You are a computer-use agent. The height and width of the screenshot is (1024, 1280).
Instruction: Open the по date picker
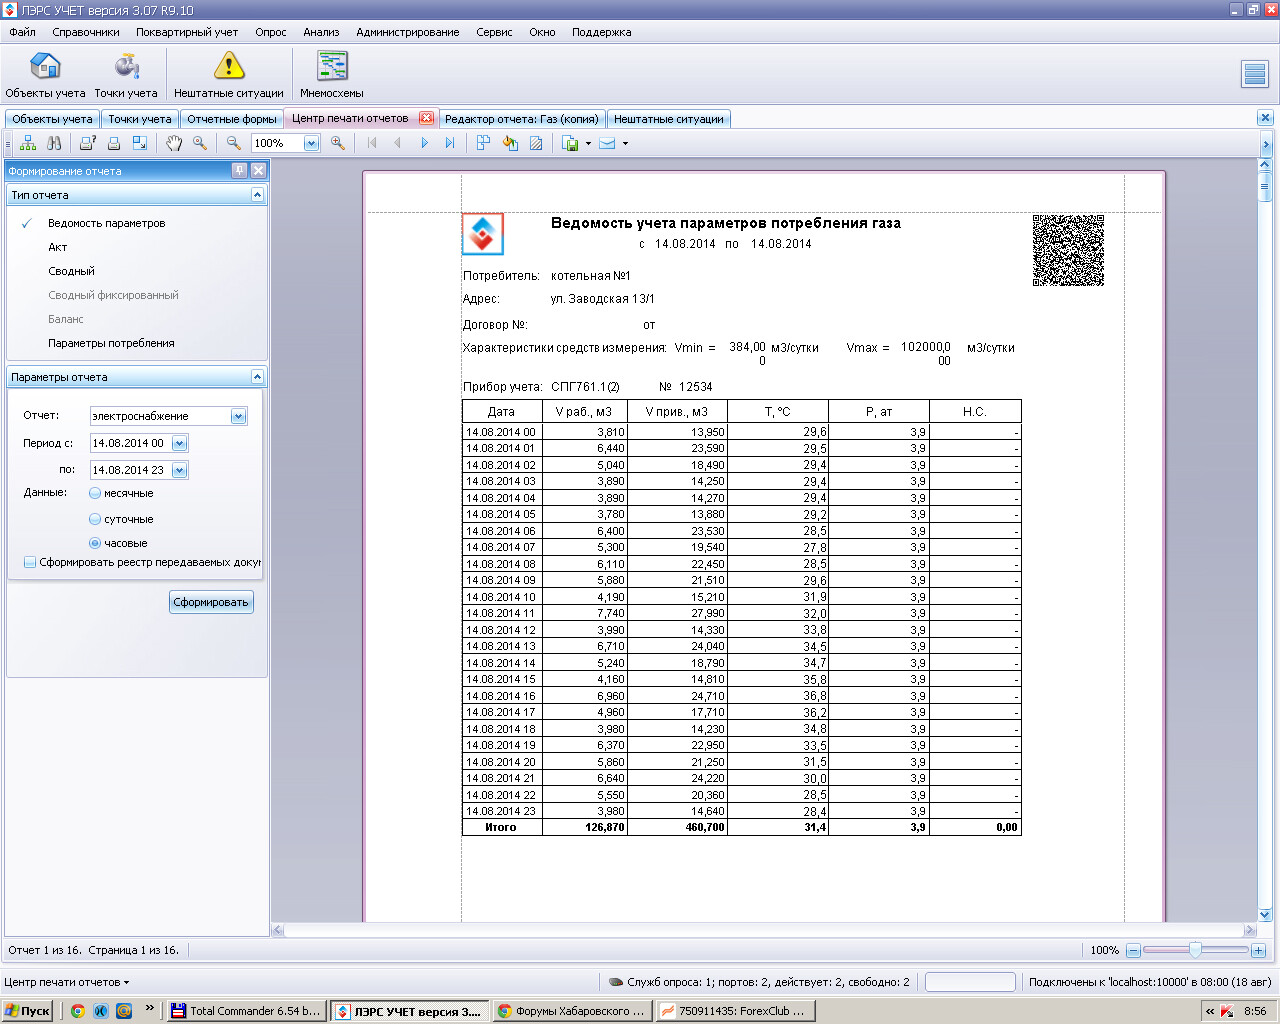tap(179, 470)
